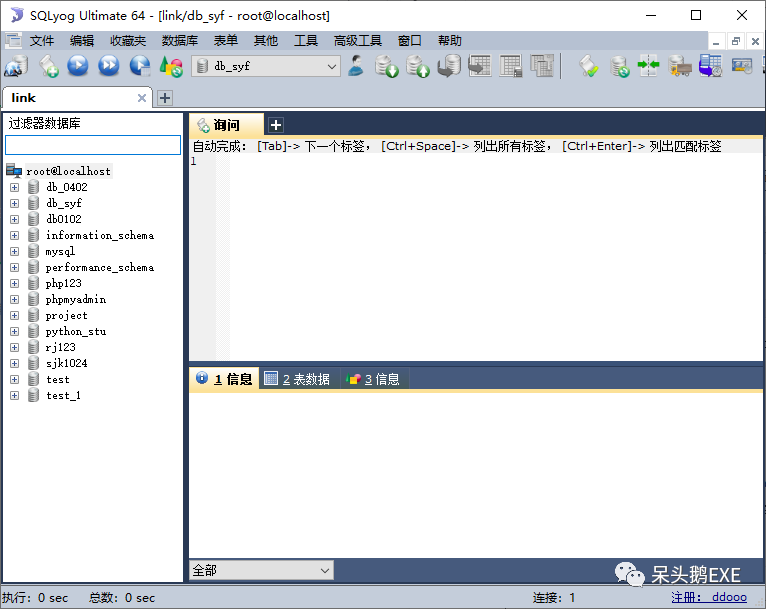Viewport: 766px width, 609px height.
Task: Expand the python_stu database node
Action: tap(15, 331)
